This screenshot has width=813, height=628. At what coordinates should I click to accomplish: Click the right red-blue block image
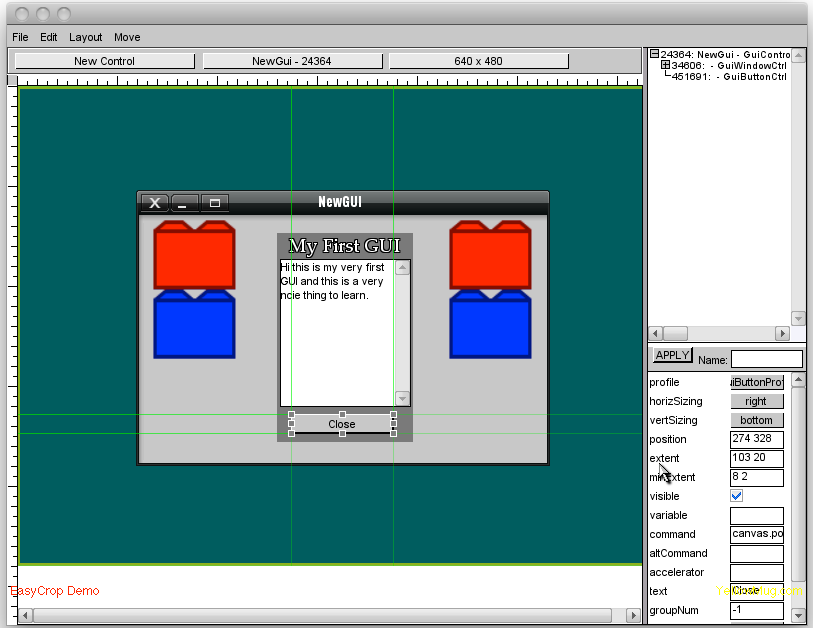click(x=490, y=290)
